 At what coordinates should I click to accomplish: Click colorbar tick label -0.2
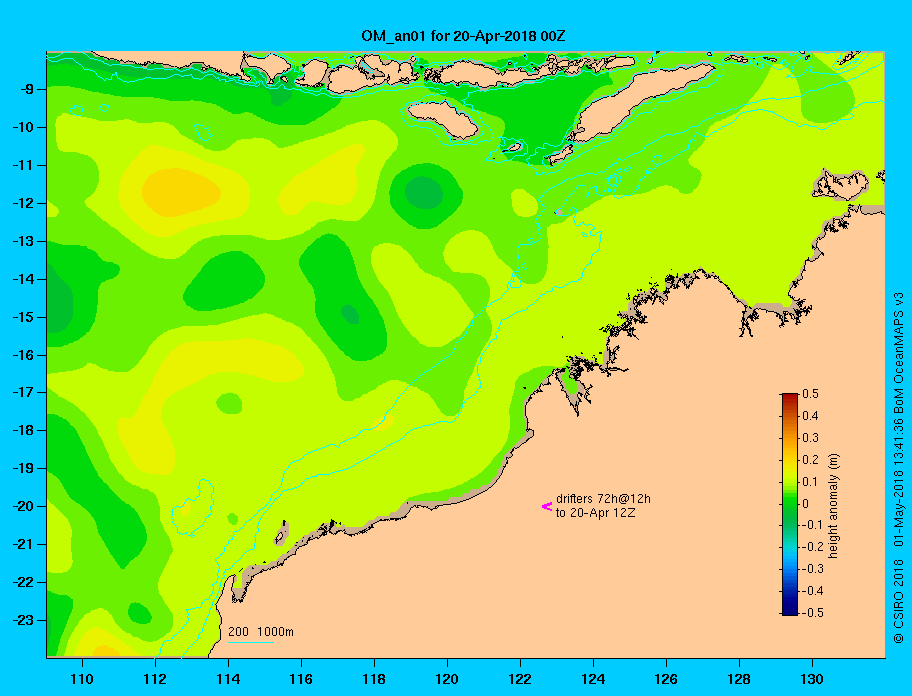click(813, 547)
